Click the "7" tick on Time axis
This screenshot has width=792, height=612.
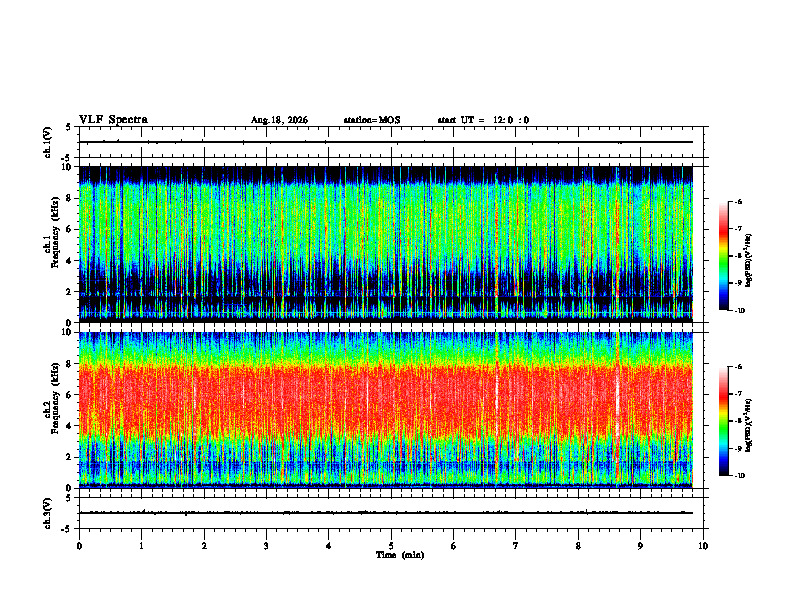[x=516, y=546]
